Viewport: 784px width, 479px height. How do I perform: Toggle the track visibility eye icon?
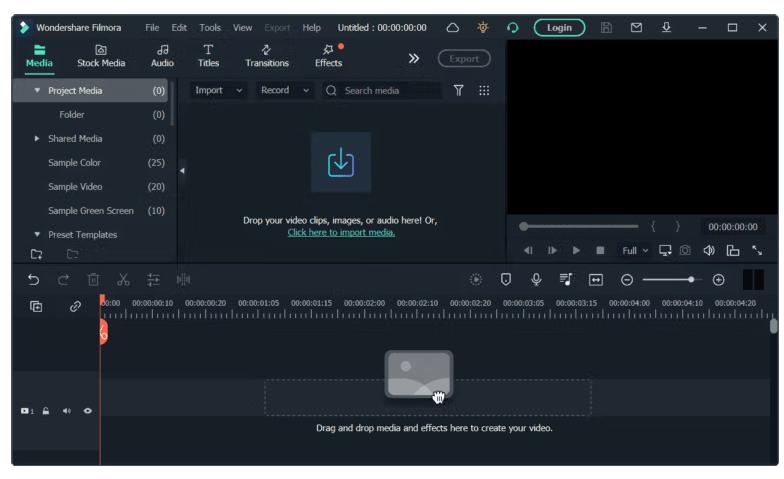pyautogui.click(x=87, y=410)
